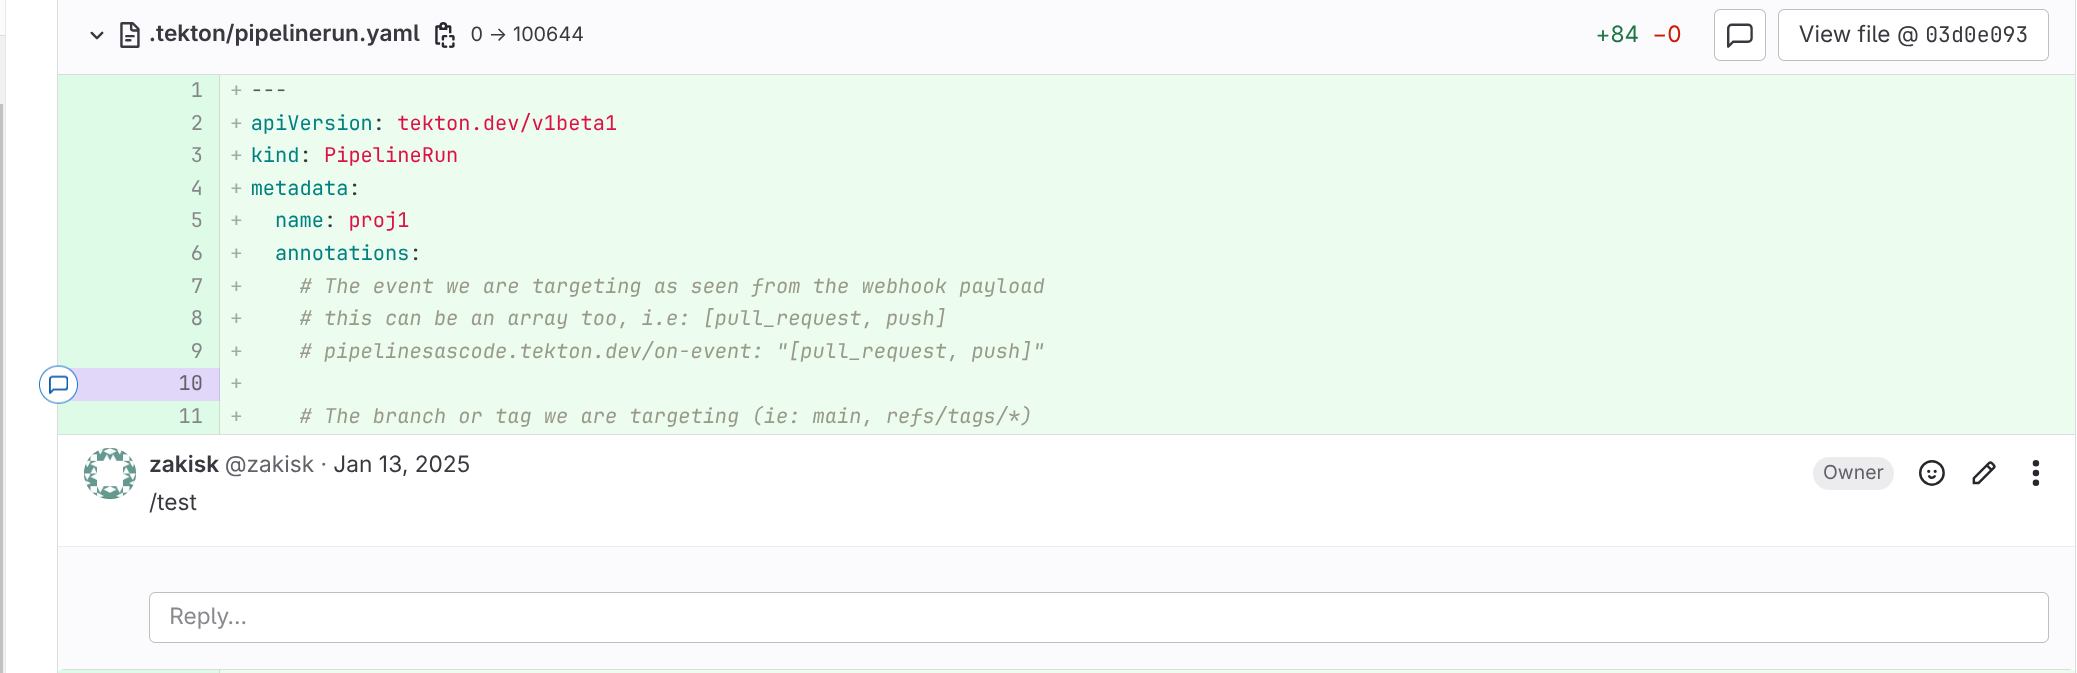The height and width of the screenshot is (673, 2077).
Task: Click the @zakisk username handle
Action: click(269, 465)
